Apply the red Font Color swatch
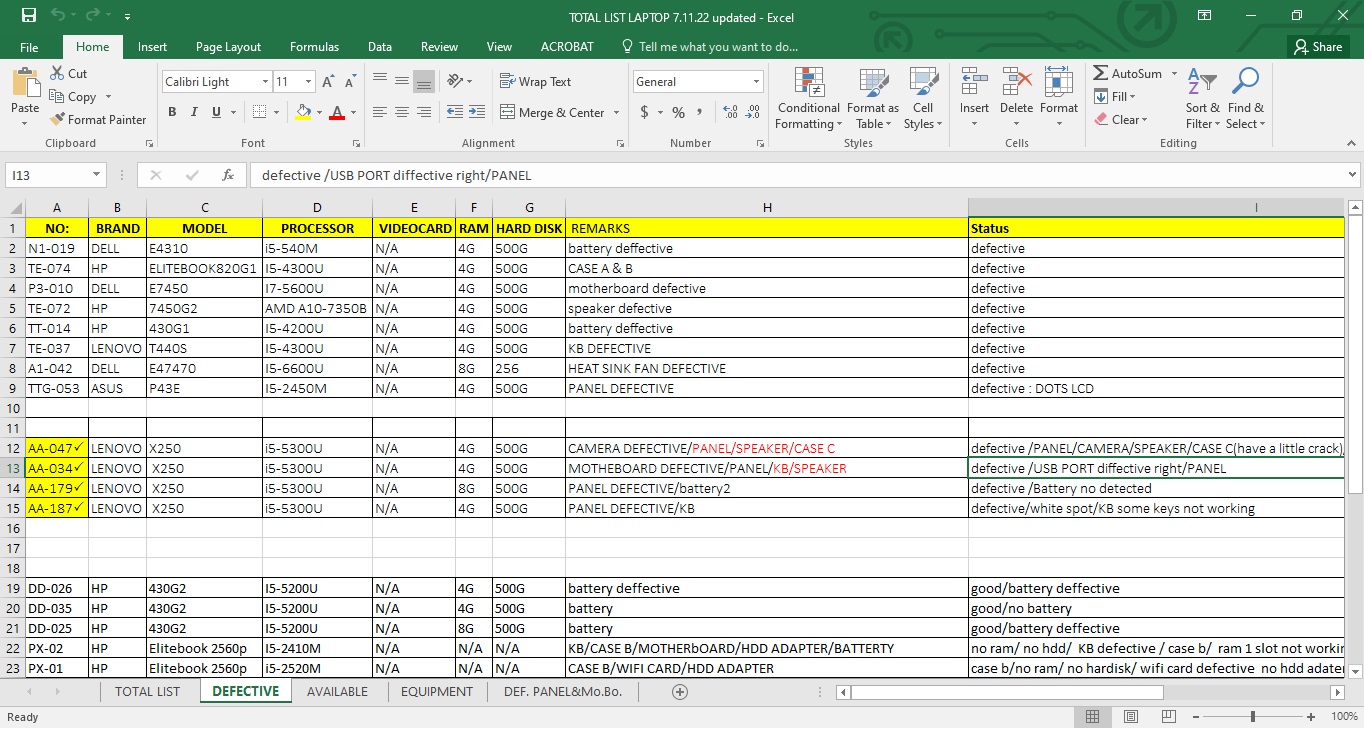Screen dimensions: 1364x732 click(x=337, y=112)
